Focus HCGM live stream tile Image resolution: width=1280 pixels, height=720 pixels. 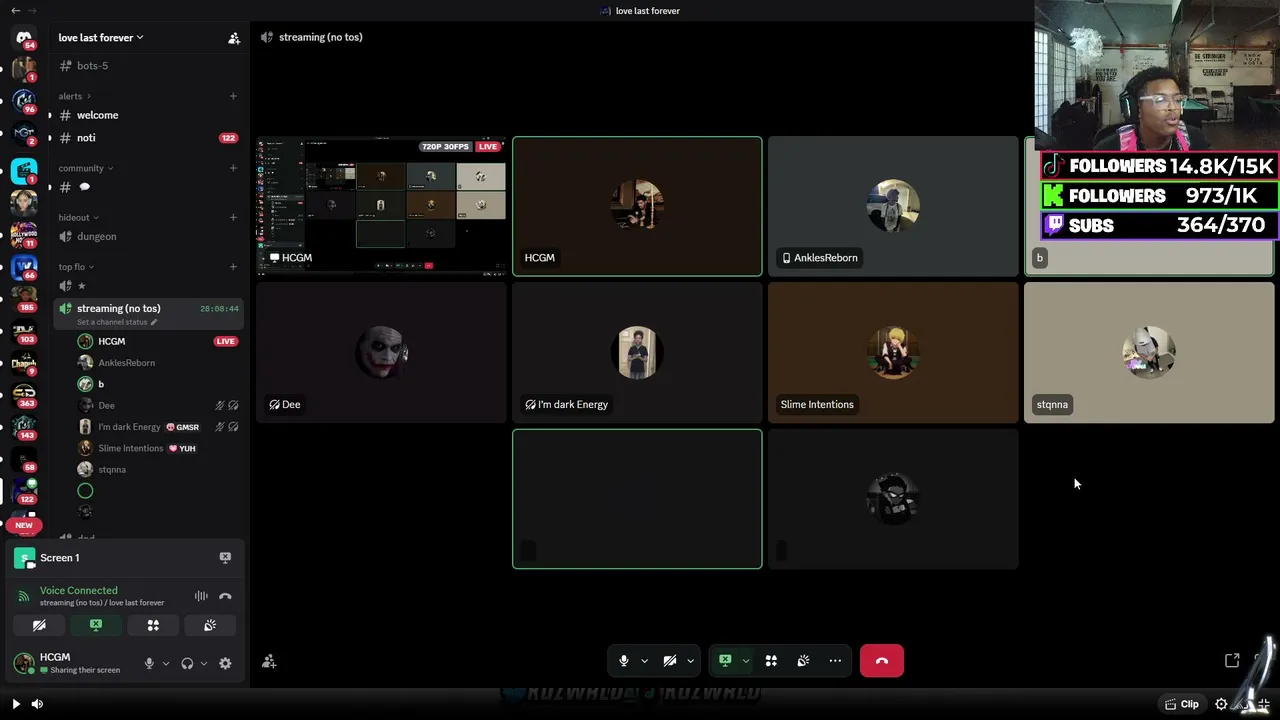[381, 206]
